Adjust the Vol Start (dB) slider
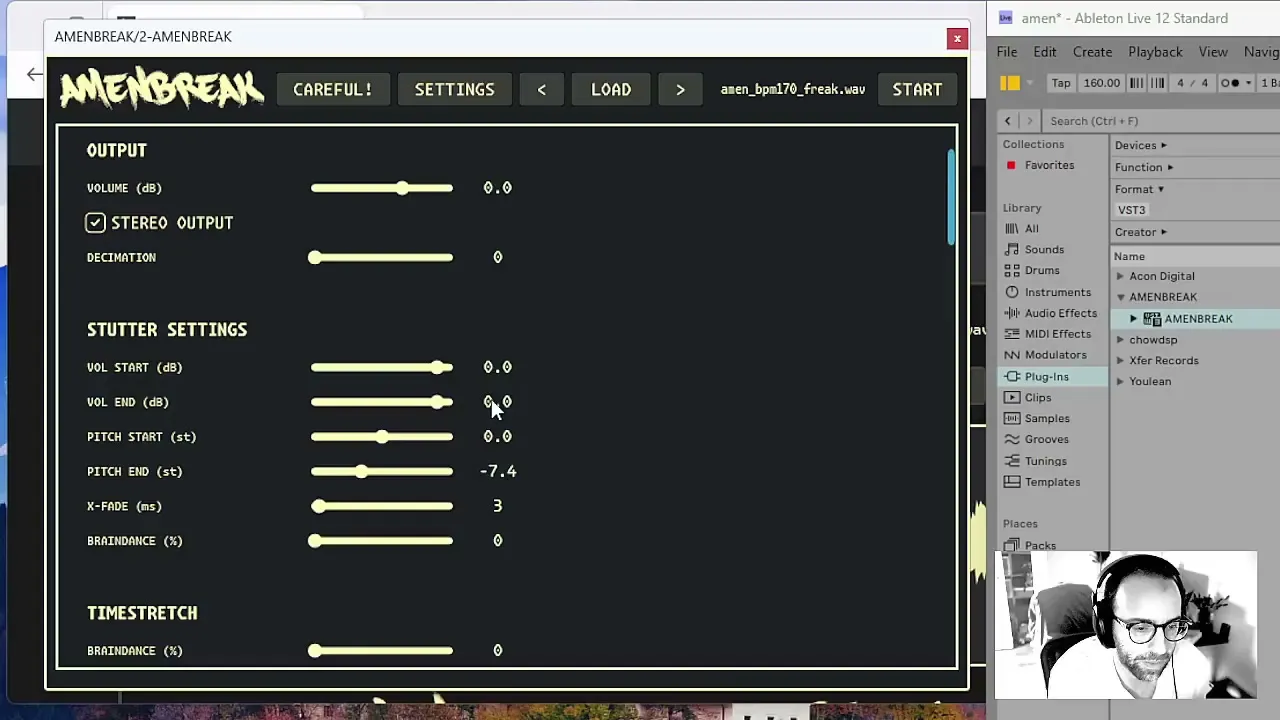 click(382, 368)
